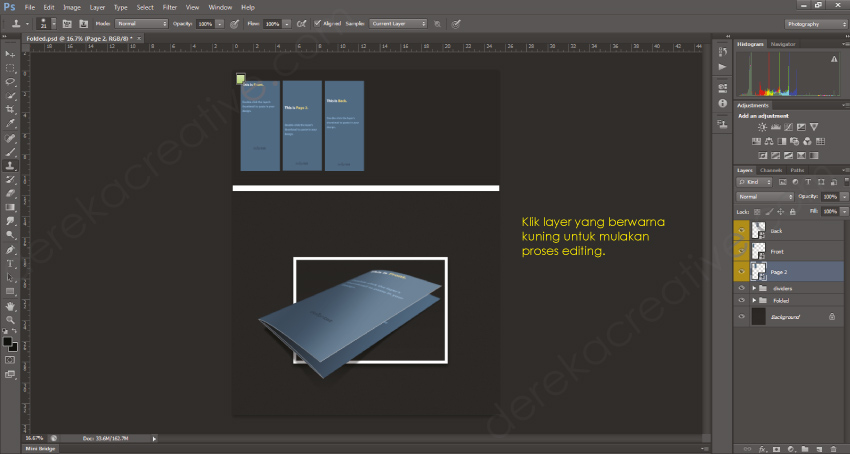Select the Crop tool
Image resolution: width=850 pixels, height=454 pixels.
(10, 109)
